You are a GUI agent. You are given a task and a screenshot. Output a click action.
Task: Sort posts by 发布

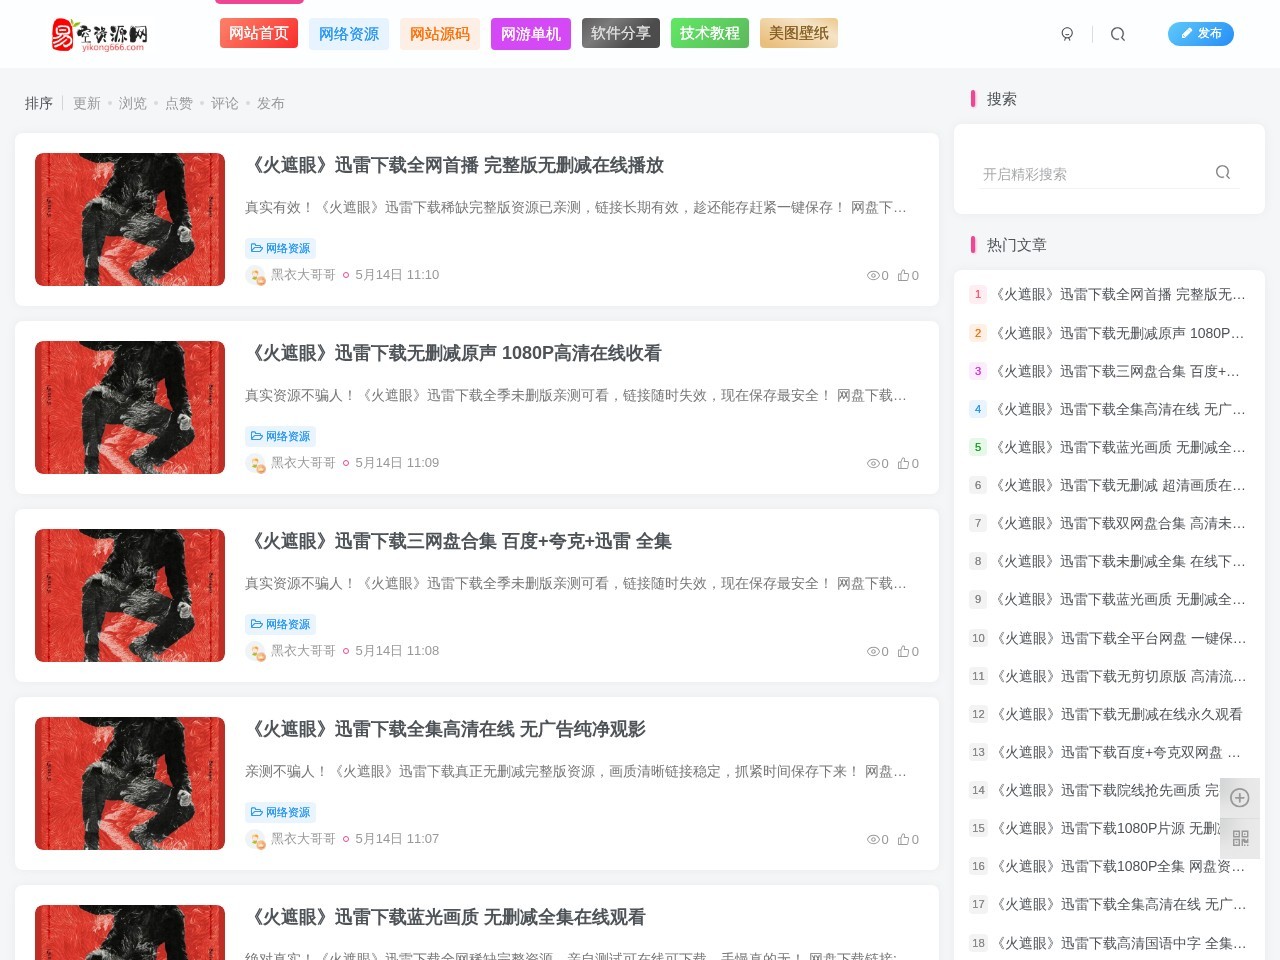pos(271,103)
